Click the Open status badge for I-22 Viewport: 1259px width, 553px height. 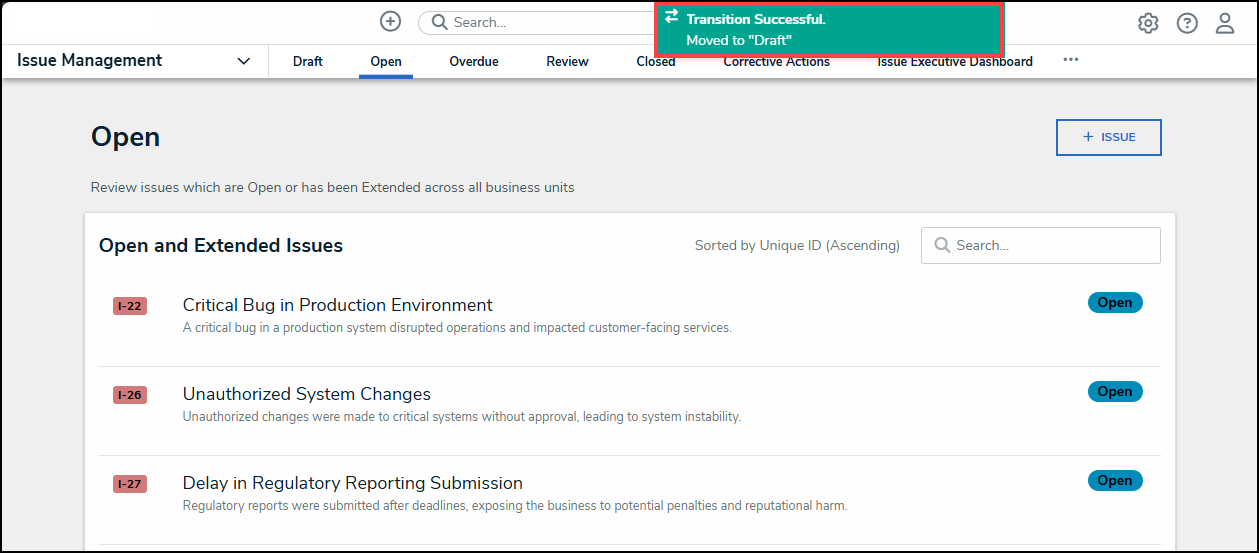[x=1114, y=303]
